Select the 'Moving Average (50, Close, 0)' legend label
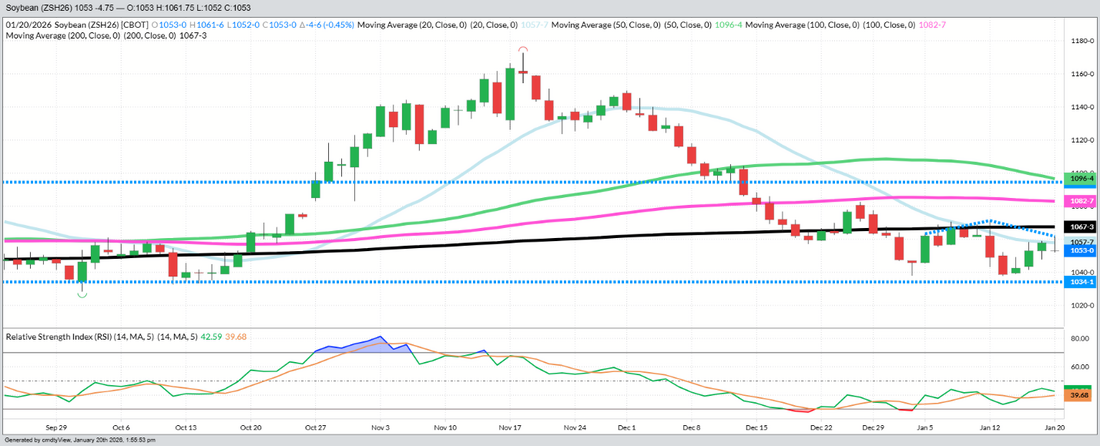 tap(604, 25)
